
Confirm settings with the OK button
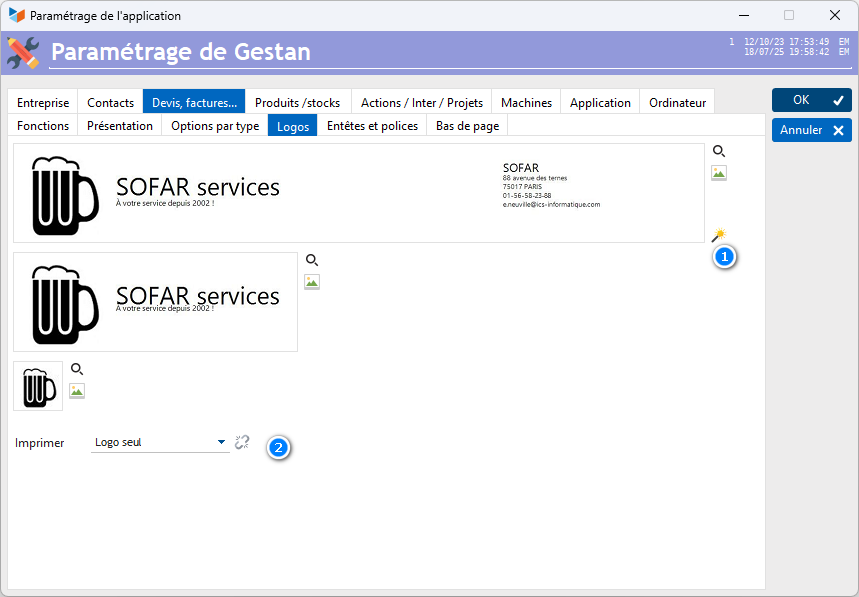click(x=811, y=100)
